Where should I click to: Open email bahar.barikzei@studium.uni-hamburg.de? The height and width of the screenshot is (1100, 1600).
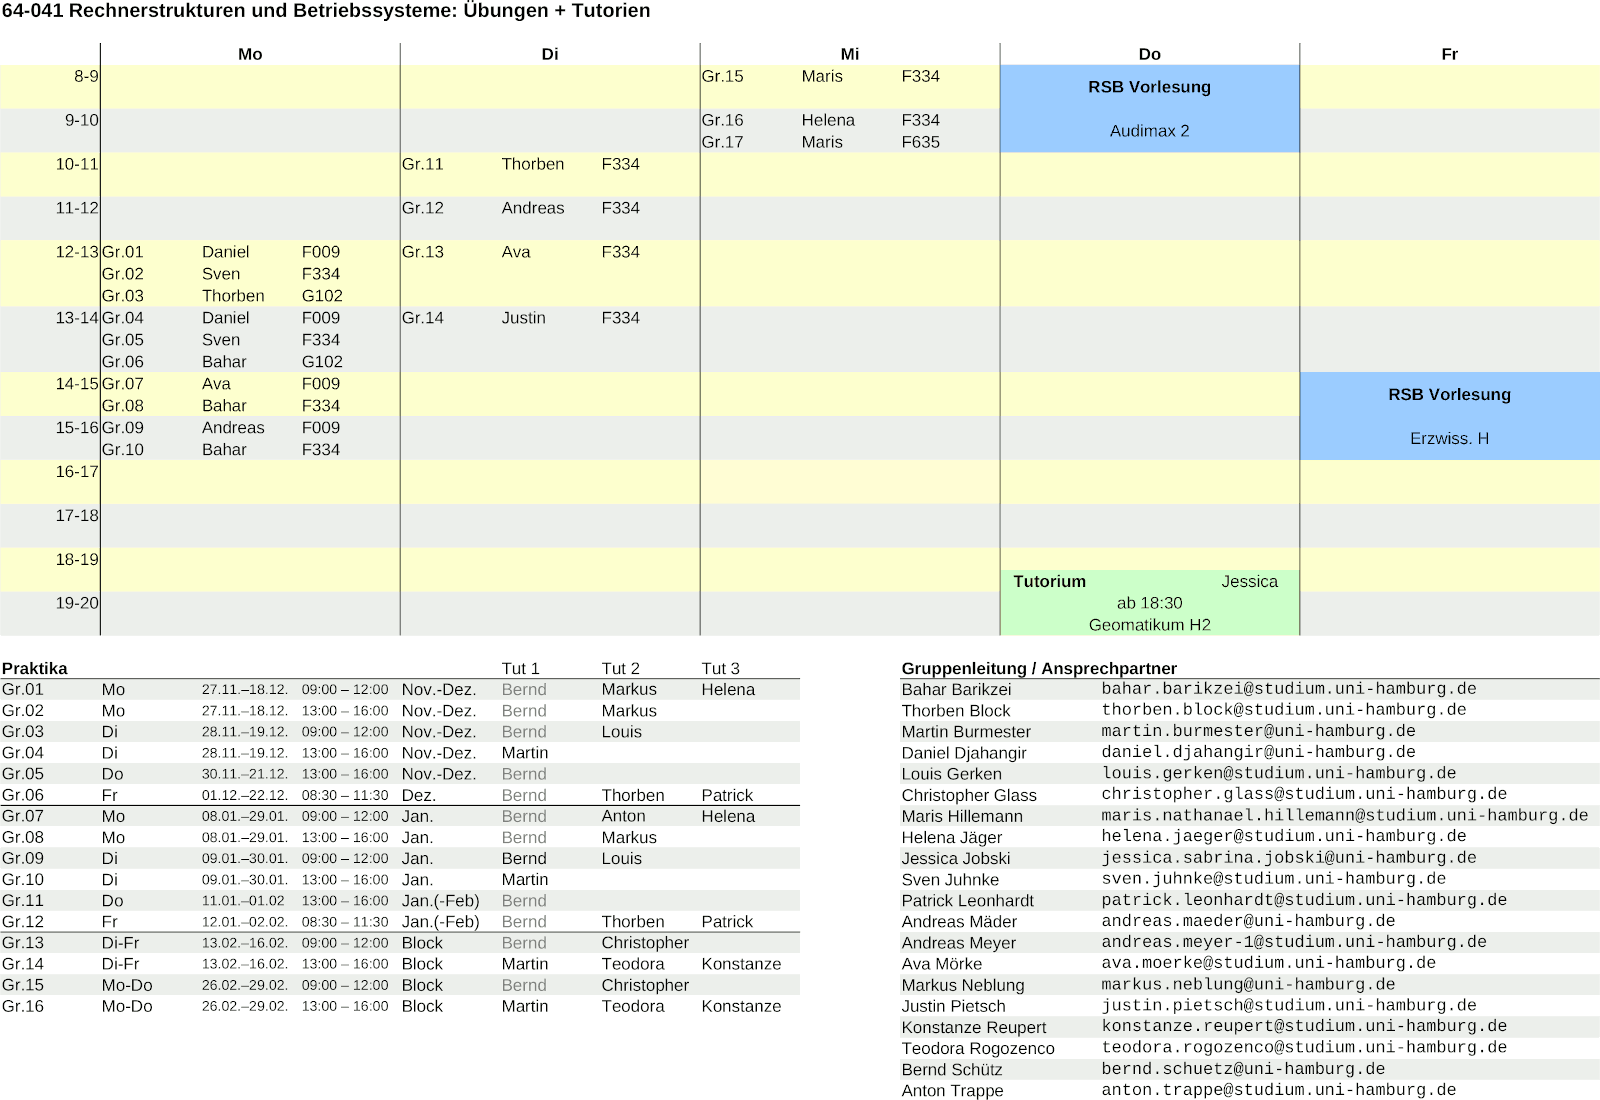pyautogui.click(x=1289, y=689)
